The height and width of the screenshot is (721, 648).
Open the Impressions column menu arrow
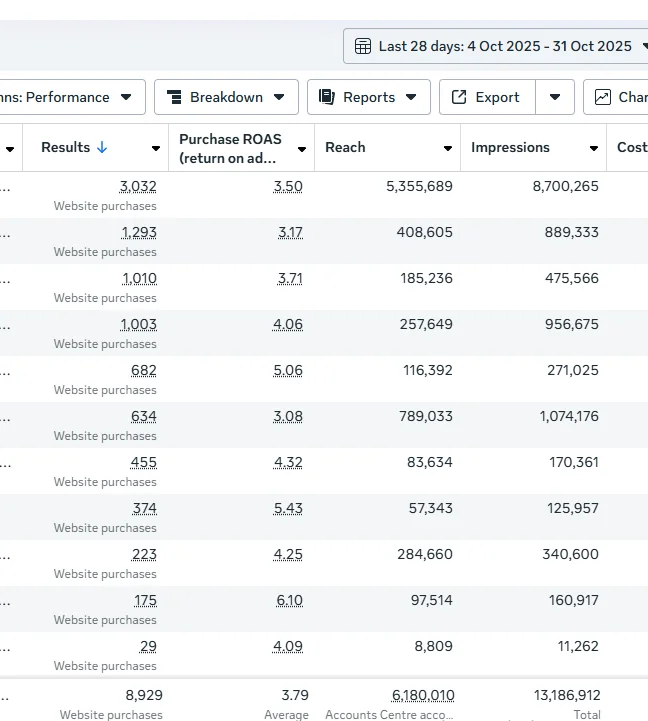pos(594,148)
